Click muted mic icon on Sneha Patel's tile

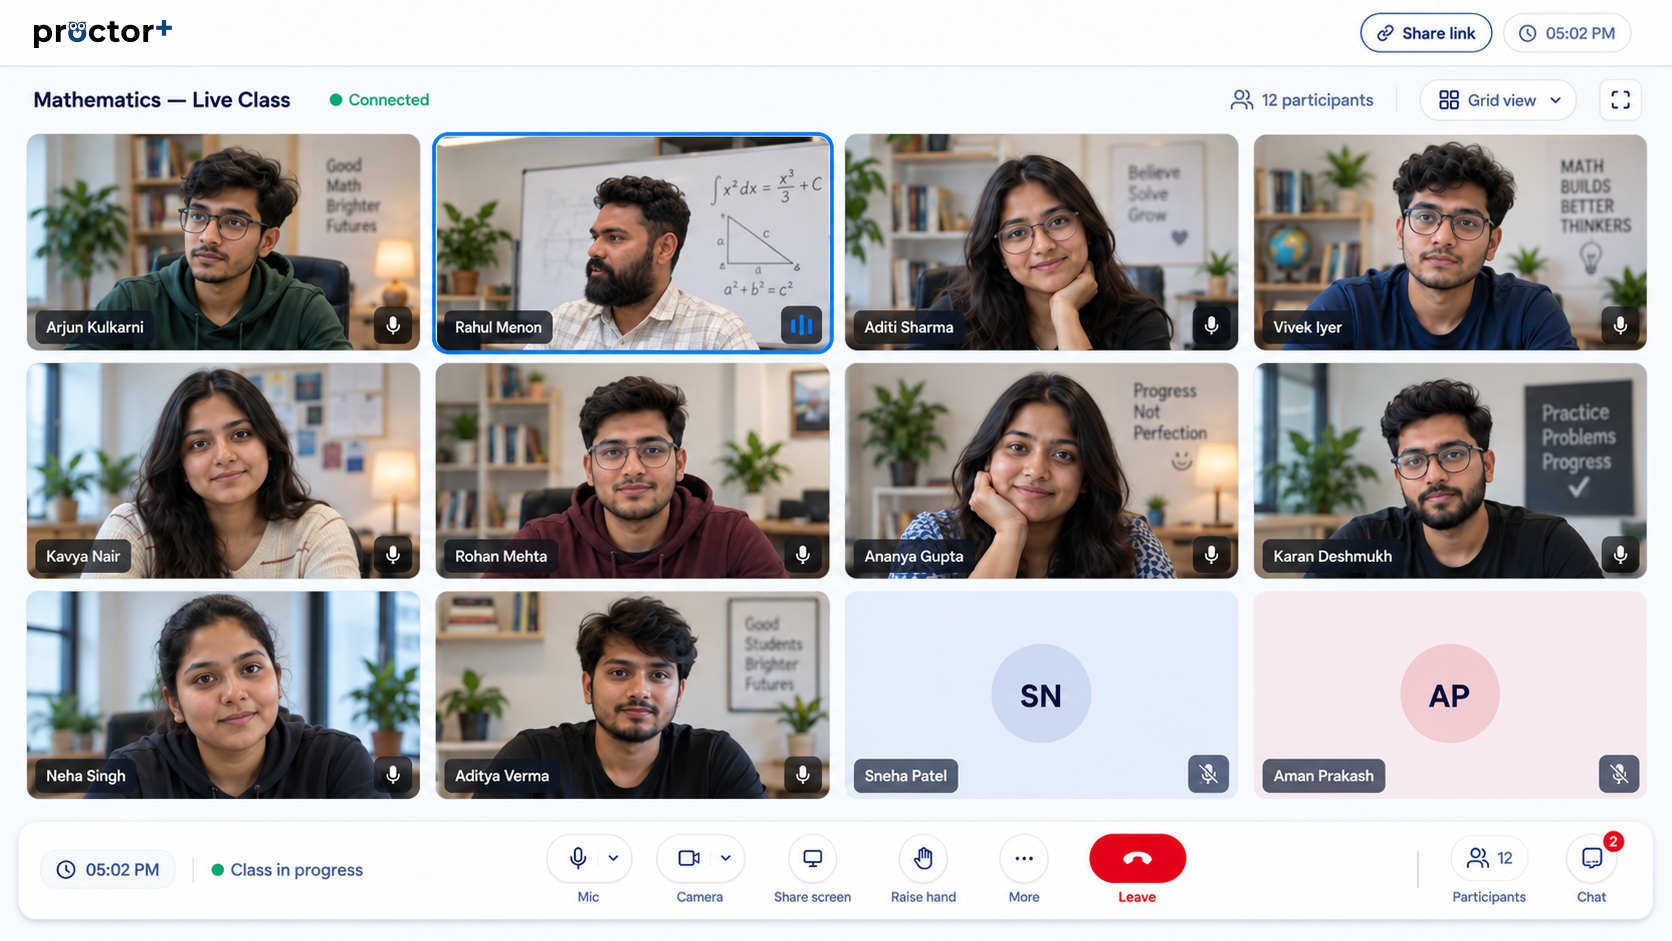pos(1208,774)
